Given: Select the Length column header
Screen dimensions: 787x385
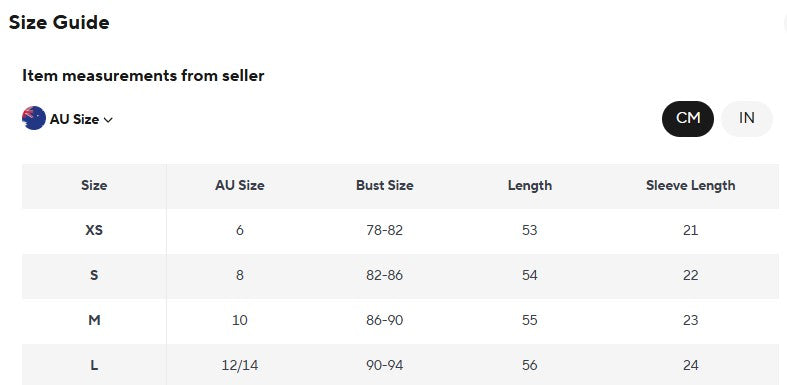Looking at the screenshot, I should (530, 186).
